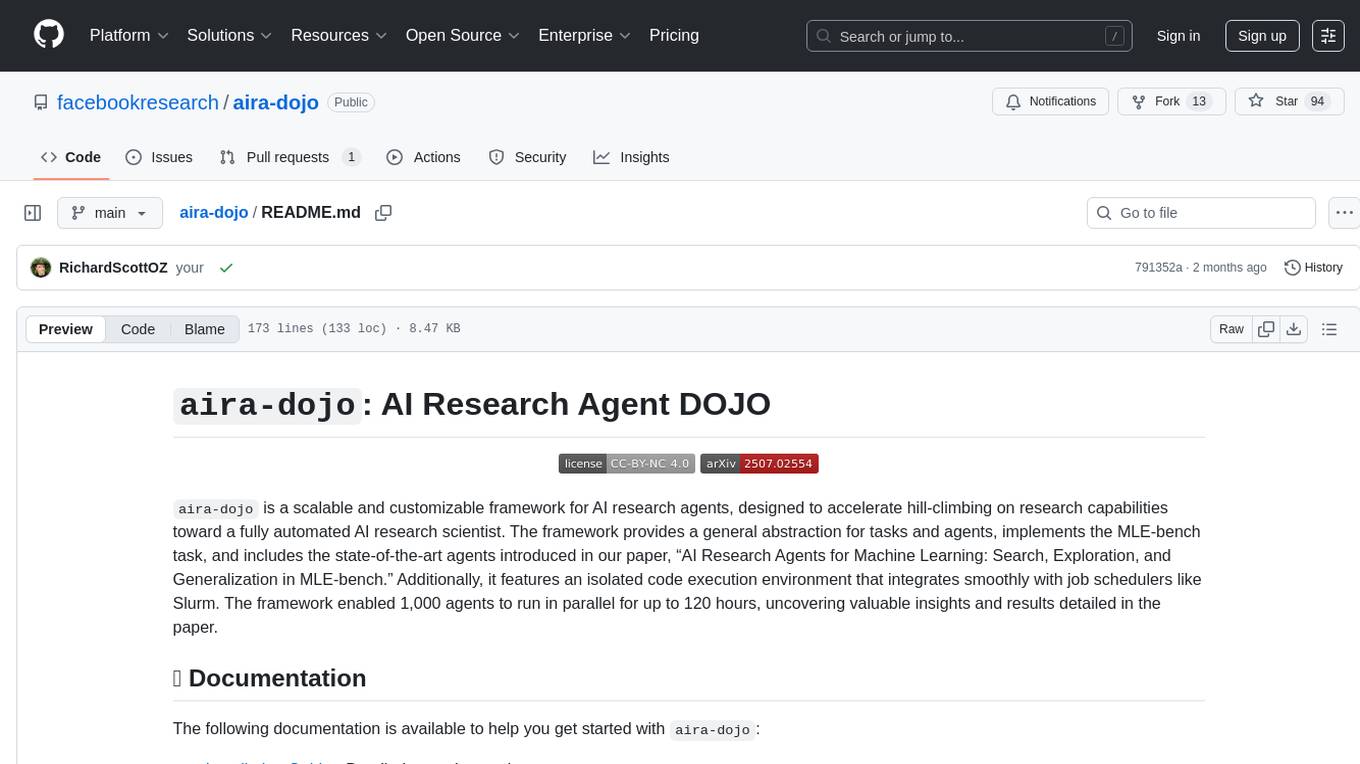Click the bell icon in Notifications
Viewport: 1360px width, 764px height.
1014,102
